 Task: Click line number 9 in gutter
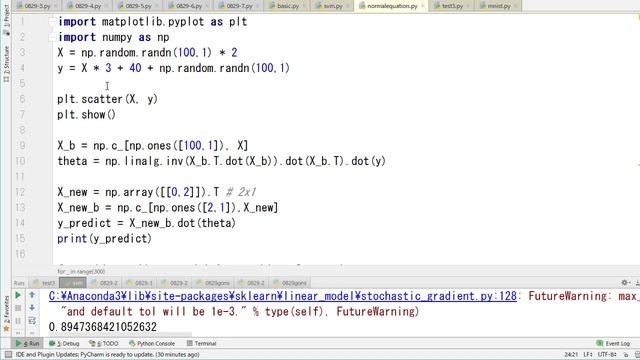coord(22,146)
